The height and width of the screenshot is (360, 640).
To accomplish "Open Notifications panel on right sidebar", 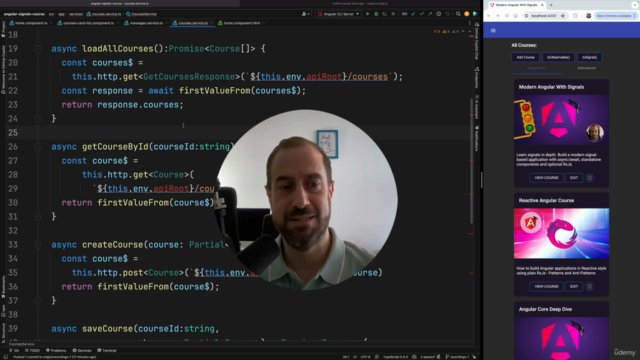I will pyautogui.click(x=477, y=138).
